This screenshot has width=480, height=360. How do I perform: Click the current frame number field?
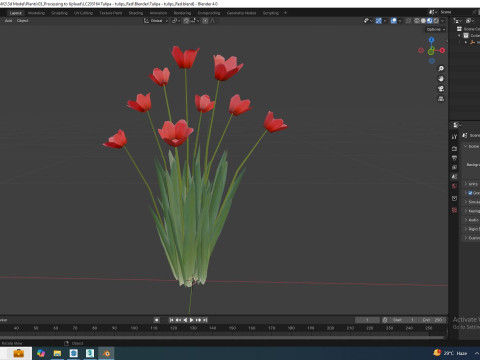367,320
